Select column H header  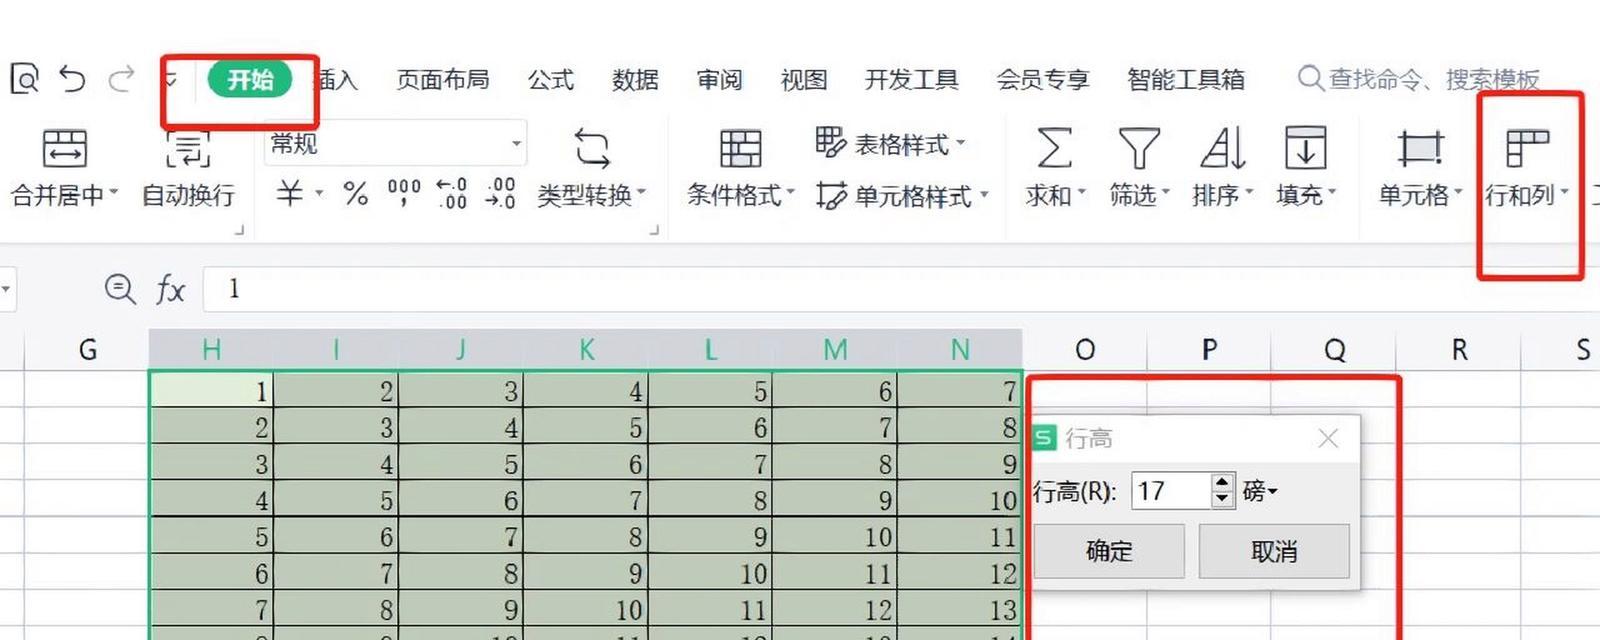click(x=211, y=349)
